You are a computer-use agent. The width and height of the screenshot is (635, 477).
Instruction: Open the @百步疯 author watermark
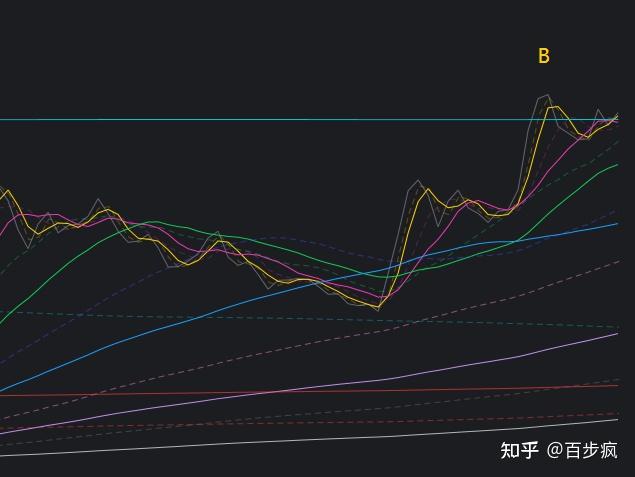point(582,450)
